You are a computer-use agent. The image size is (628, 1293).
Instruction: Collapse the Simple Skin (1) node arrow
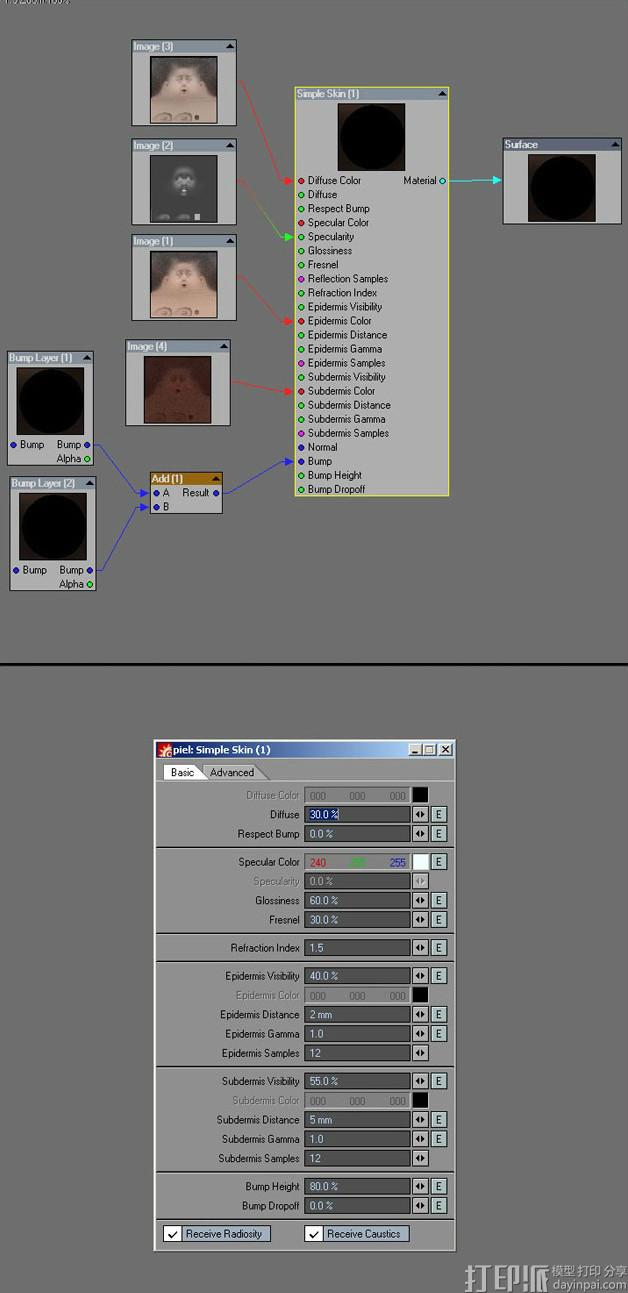[441, 94]
